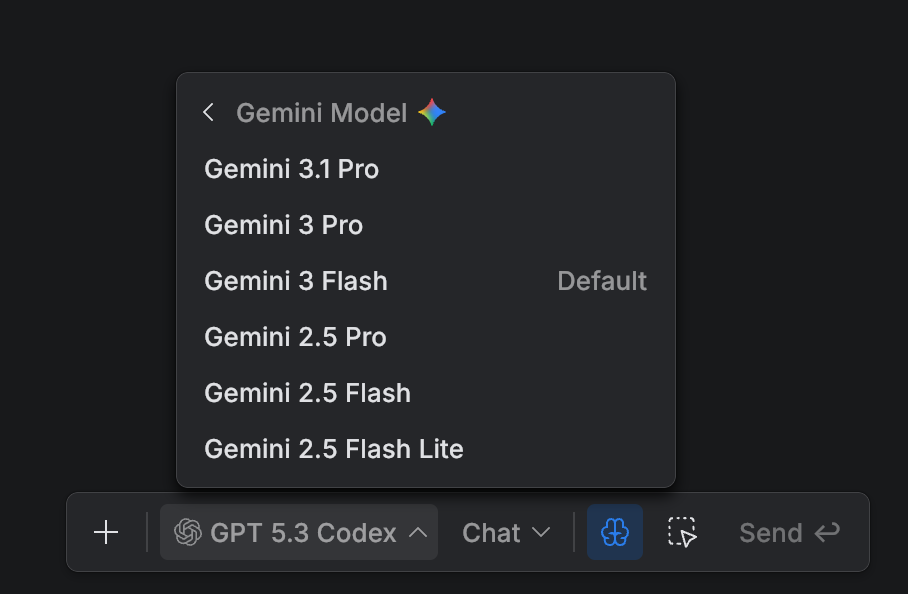Click the back chevron next to Gemini Model

coord(208,112)
